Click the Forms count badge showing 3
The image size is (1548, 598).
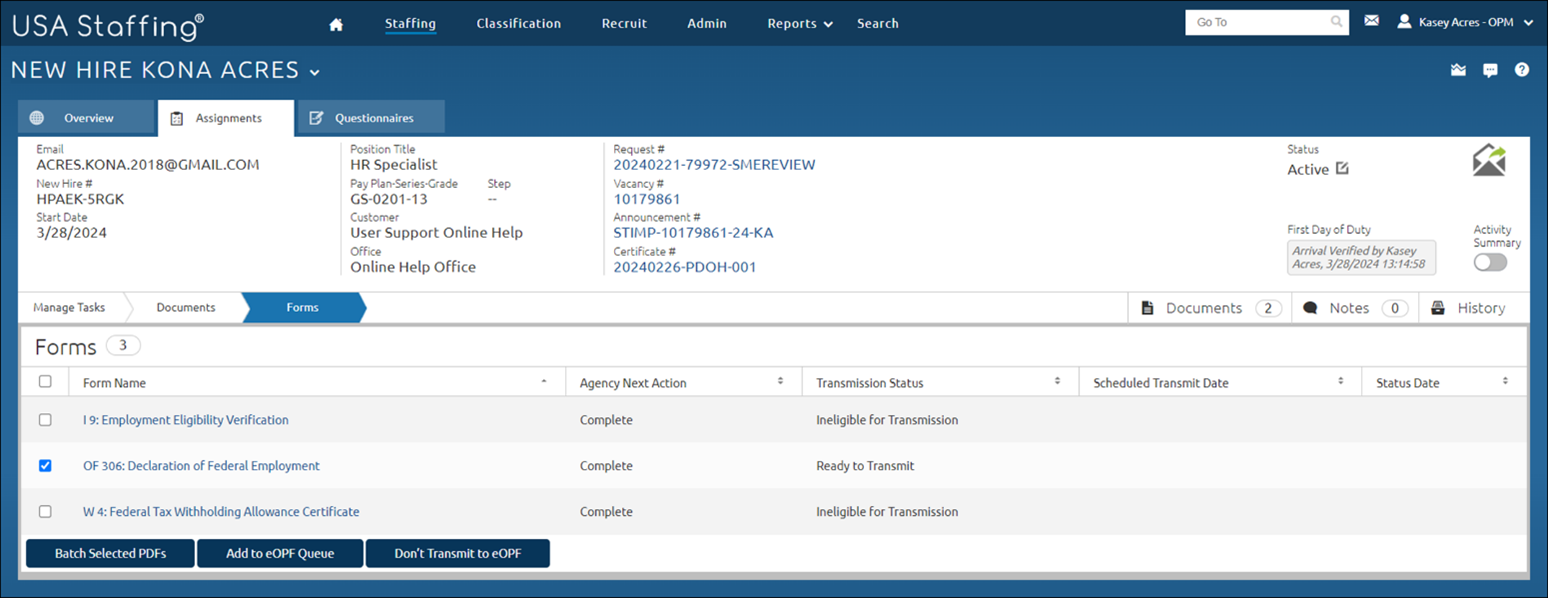123,346
